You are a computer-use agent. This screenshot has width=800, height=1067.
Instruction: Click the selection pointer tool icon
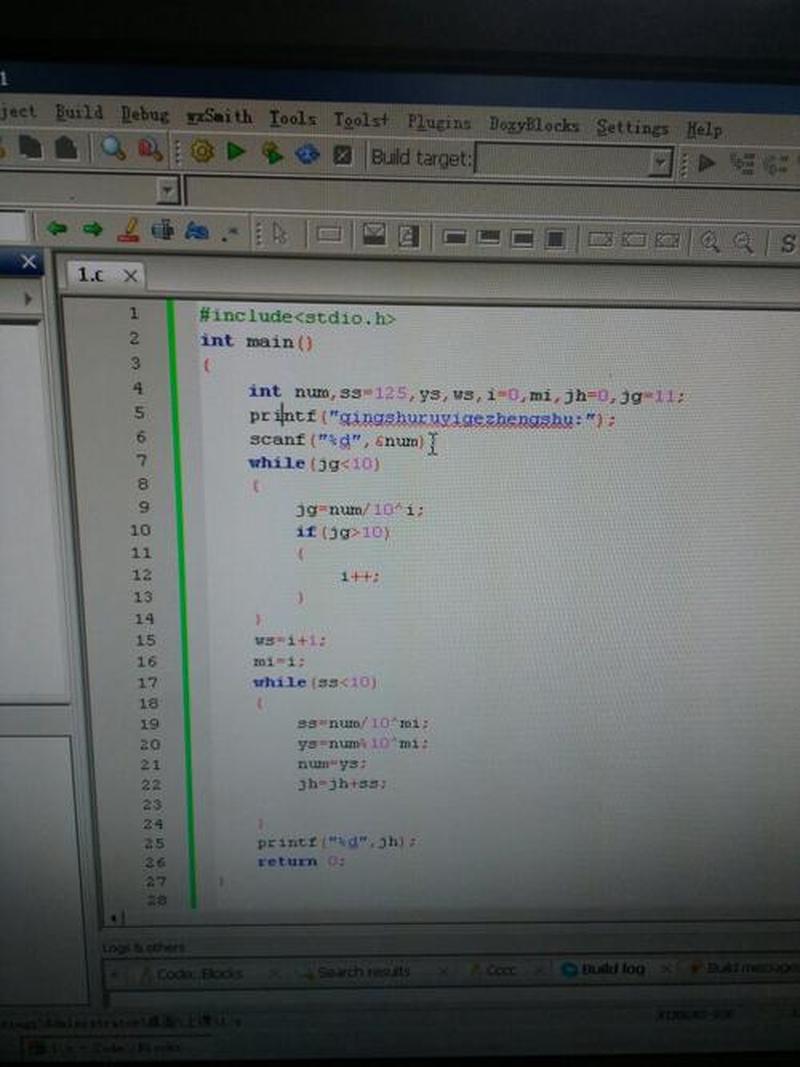click(x=280, y=233)
